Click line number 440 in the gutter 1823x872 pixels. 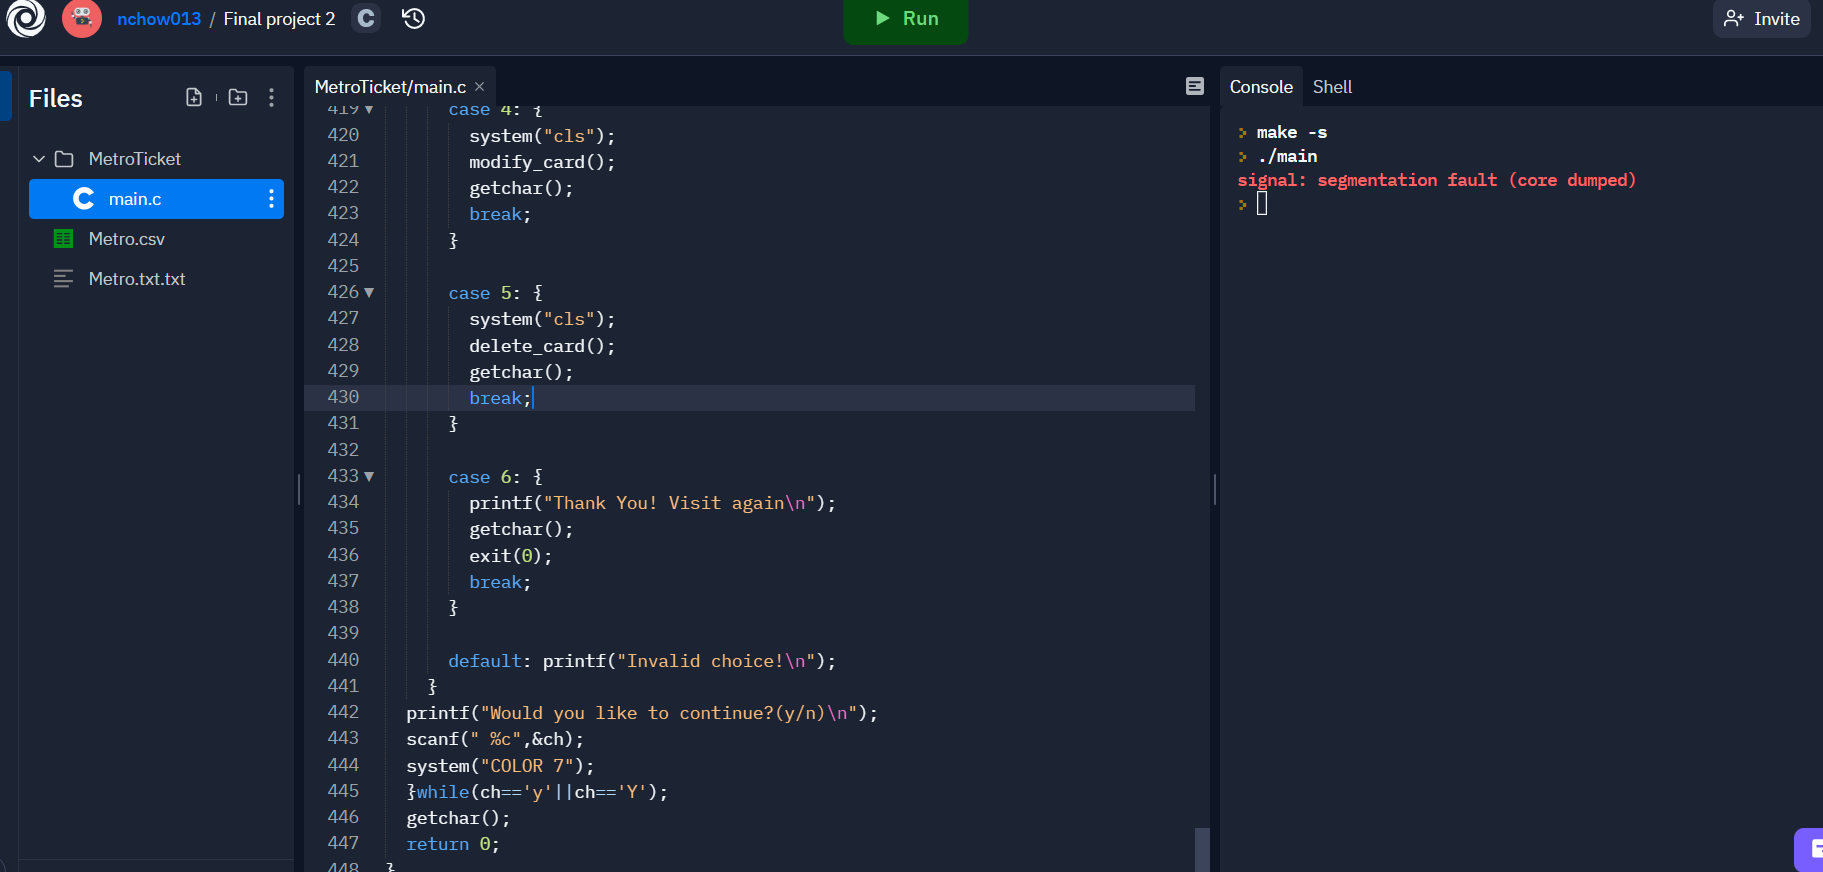[x=343, y=660]
